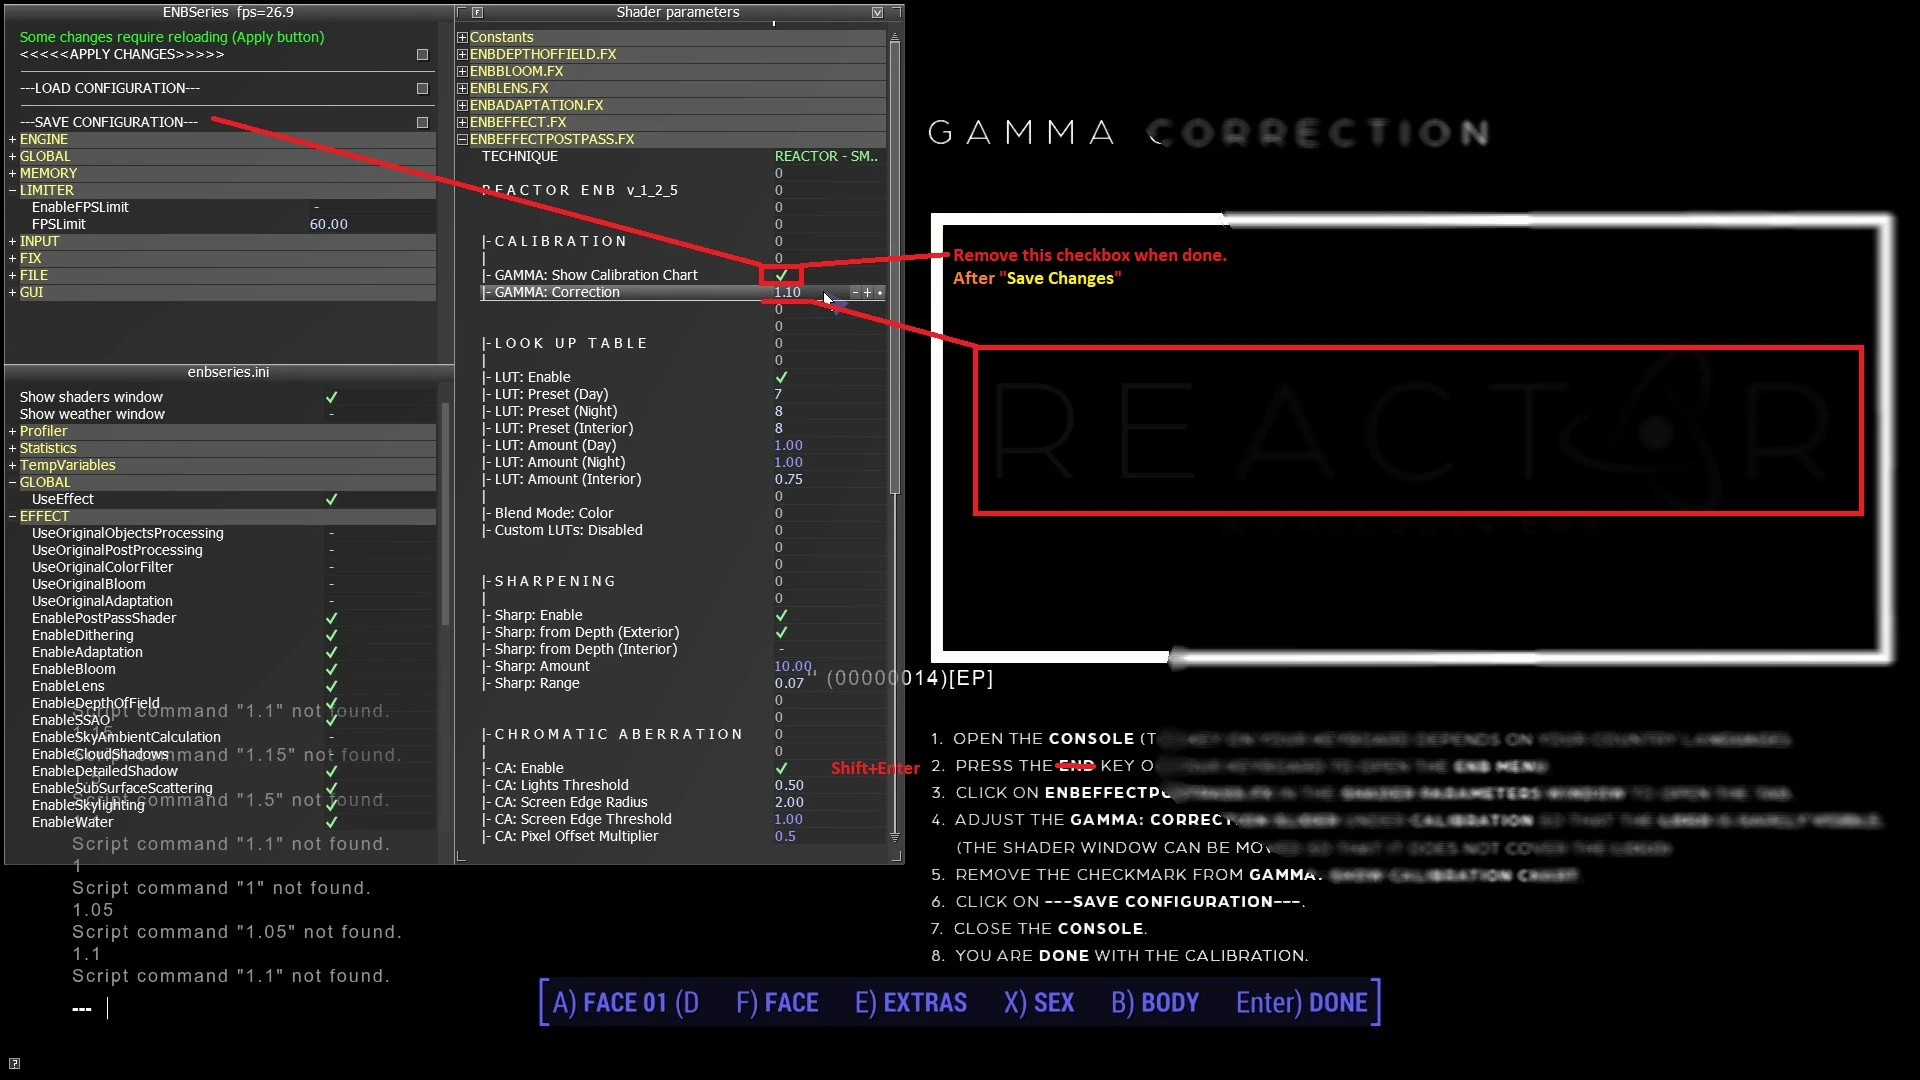1920x1080 pixels.
Task: Click APPLY CHANGES square button
Action: 422,55
